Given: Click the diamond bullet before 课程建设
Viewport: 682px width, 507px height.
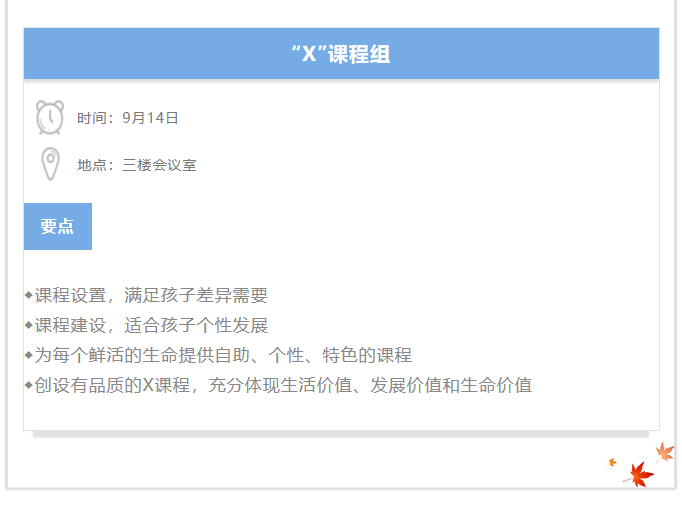Looking at the screenshot, I should pos(28,325).
